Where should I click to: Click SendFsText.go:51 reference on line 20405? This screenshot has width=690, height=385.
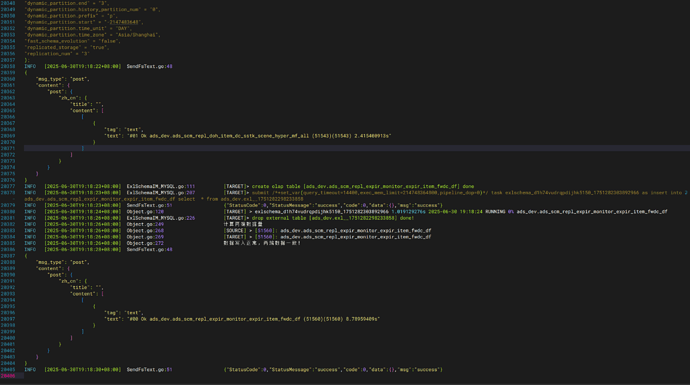149,370
